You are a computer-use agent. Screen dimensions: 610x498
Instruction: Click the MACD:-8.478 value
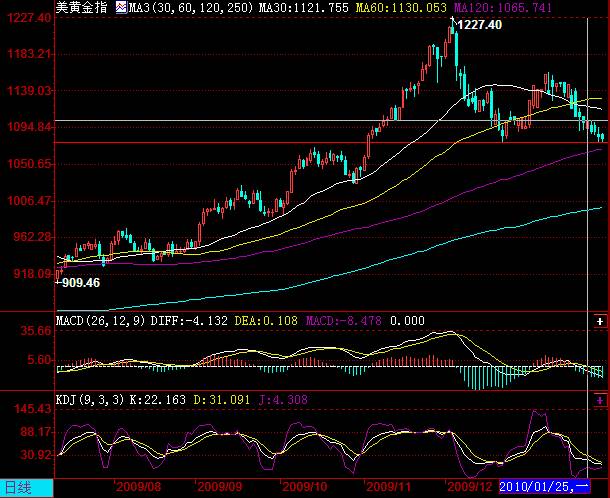344,321
